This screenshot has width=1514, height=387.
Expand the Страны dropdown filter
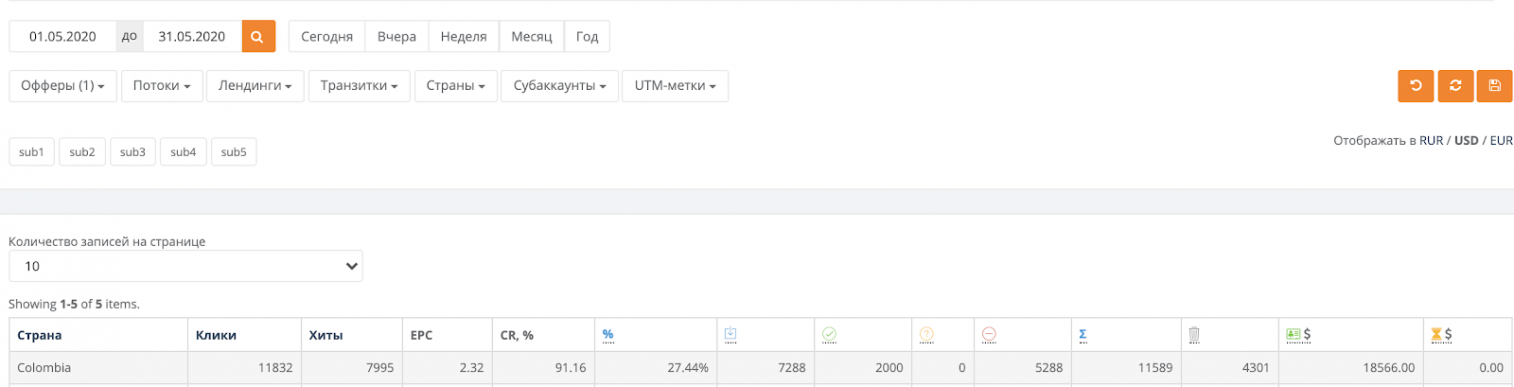coord(455,86)
